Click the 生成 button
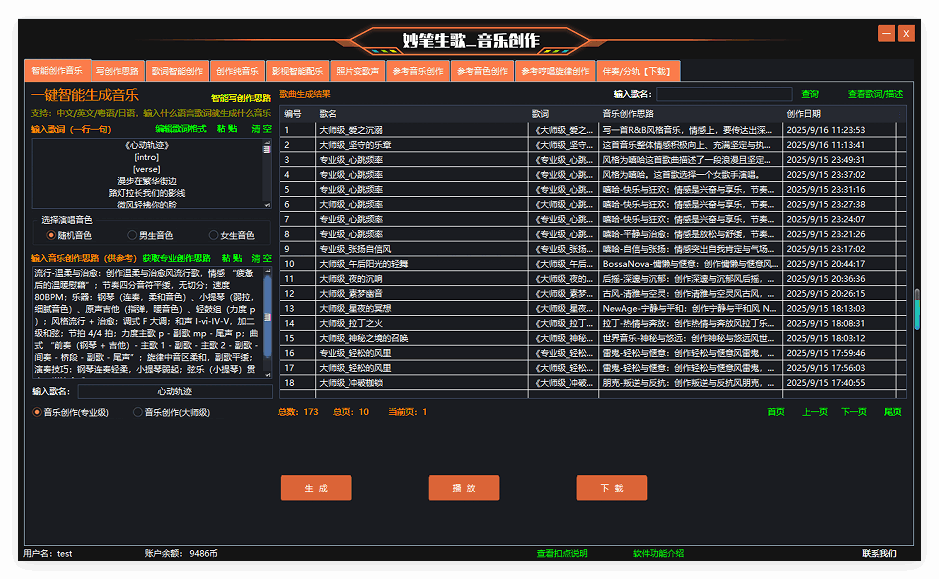The height and width of the screenshot is (579, 939). pyautogui.click(x=316, y=488)
